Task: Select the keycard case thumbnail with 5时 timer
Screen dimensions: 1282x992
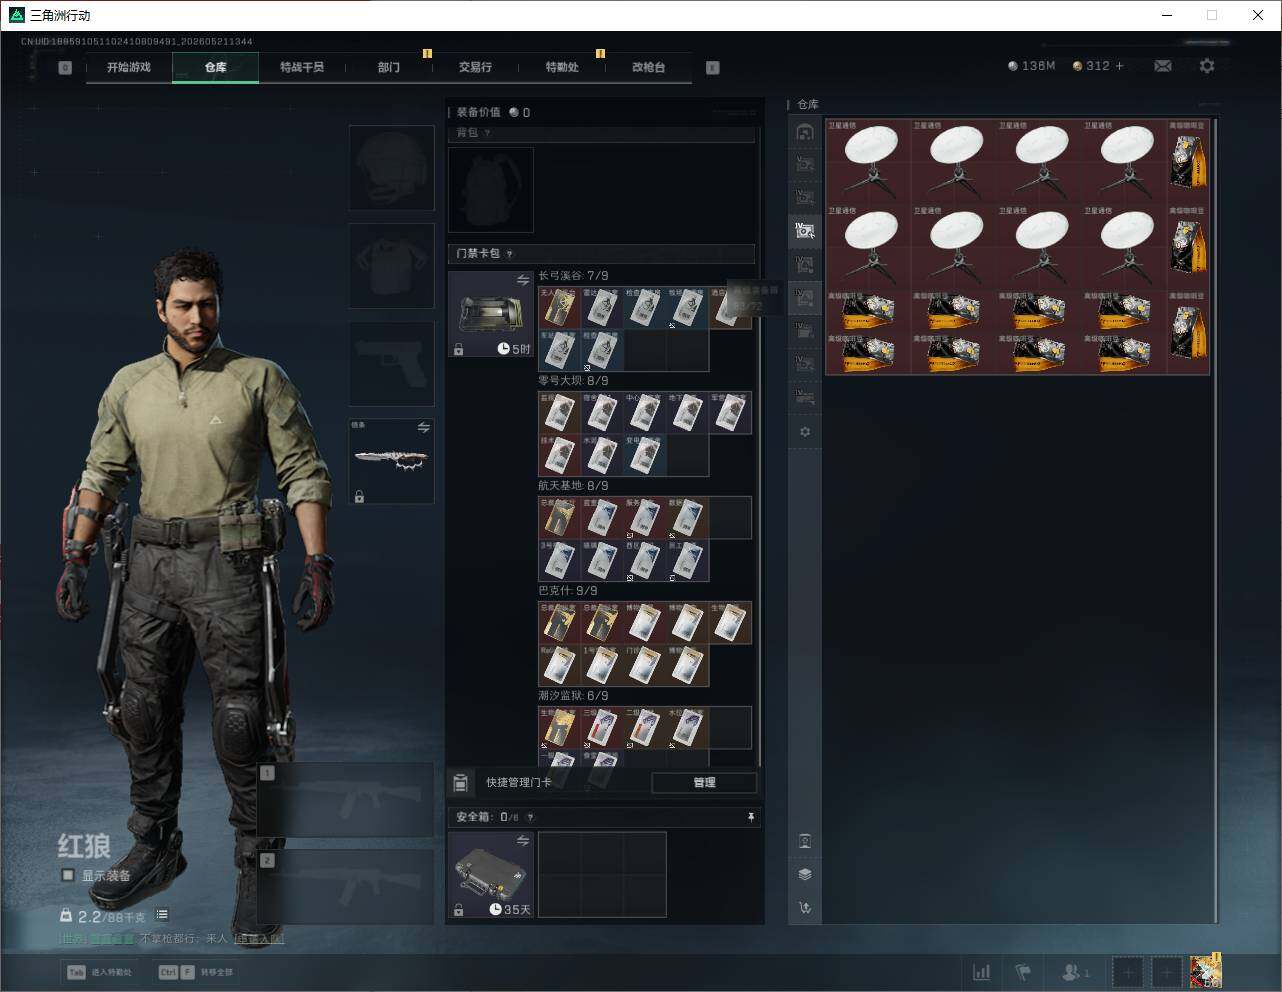Action: (x=491, y=314)
